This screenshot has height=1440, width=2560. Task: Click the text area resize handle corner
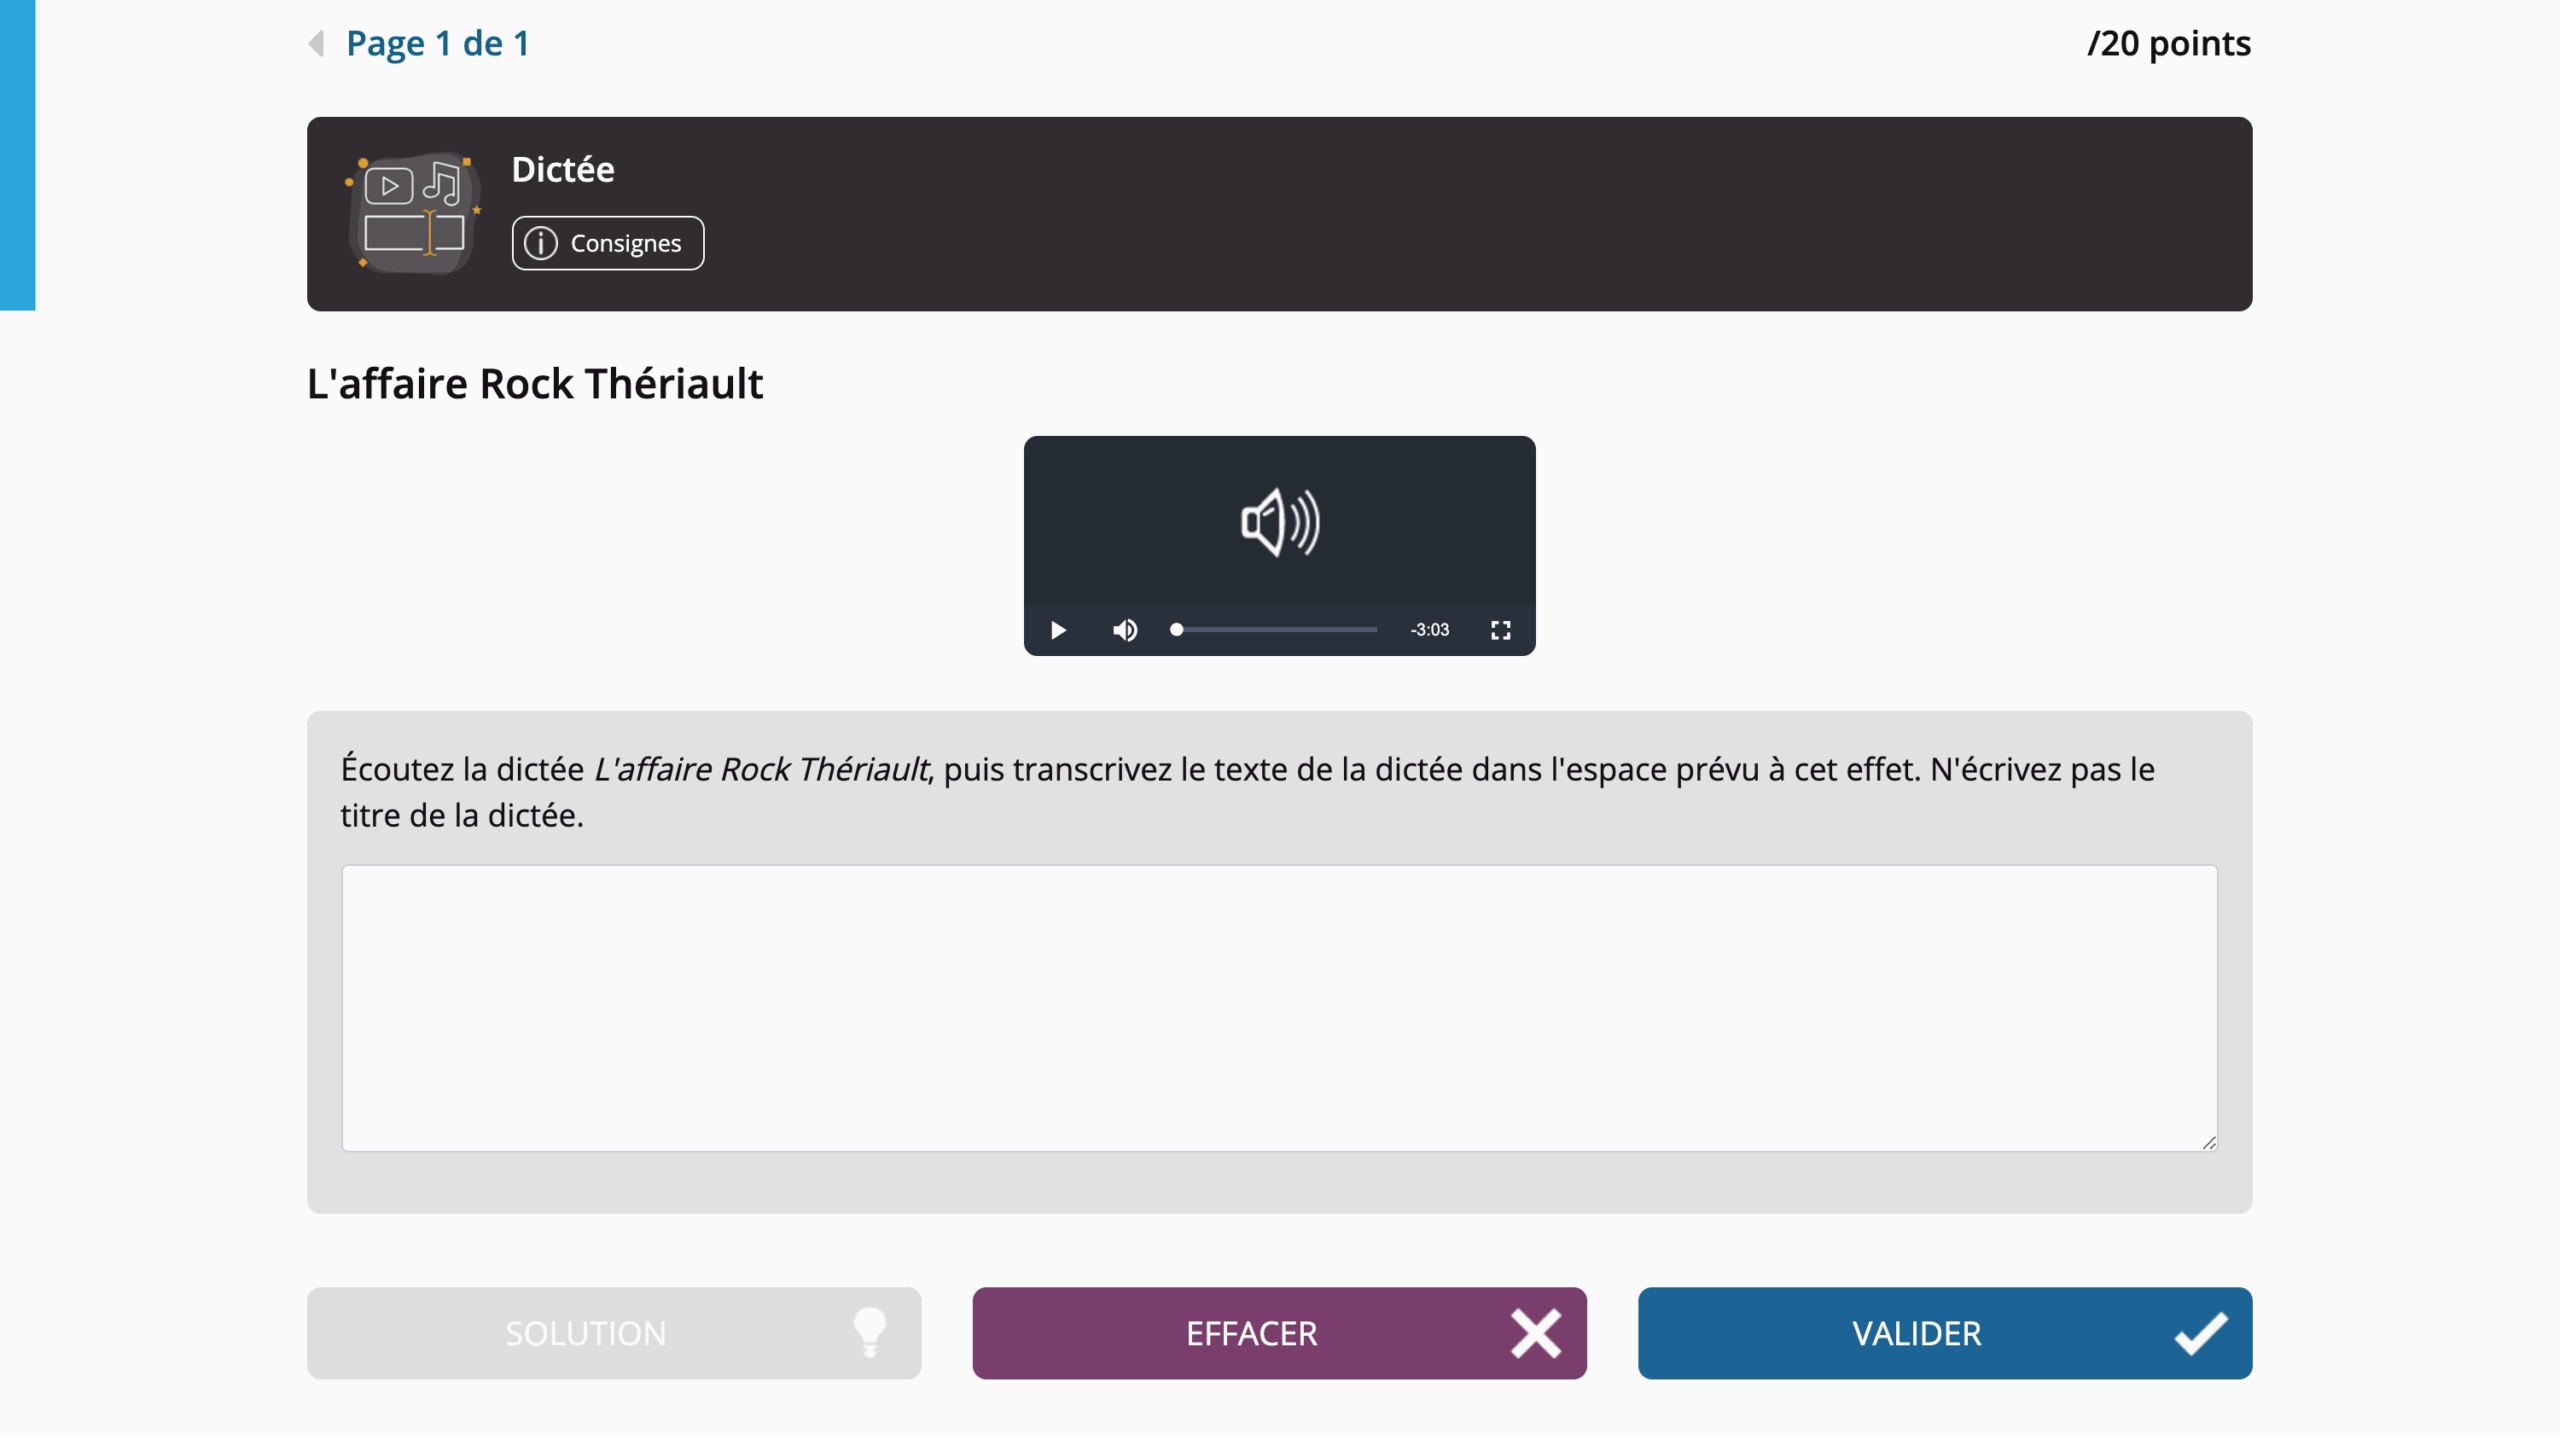coord(2209,1142)
